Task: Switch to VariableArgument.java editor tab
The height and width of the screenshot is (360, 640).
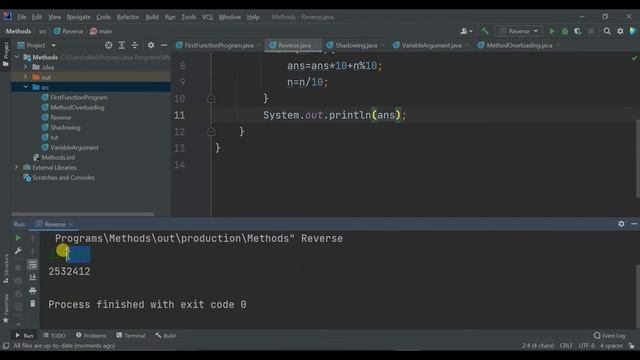Action: pos(431,45)
